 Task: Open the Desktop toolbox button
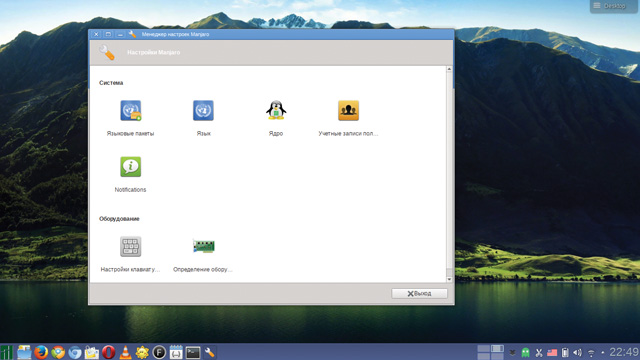click(613, 6)
